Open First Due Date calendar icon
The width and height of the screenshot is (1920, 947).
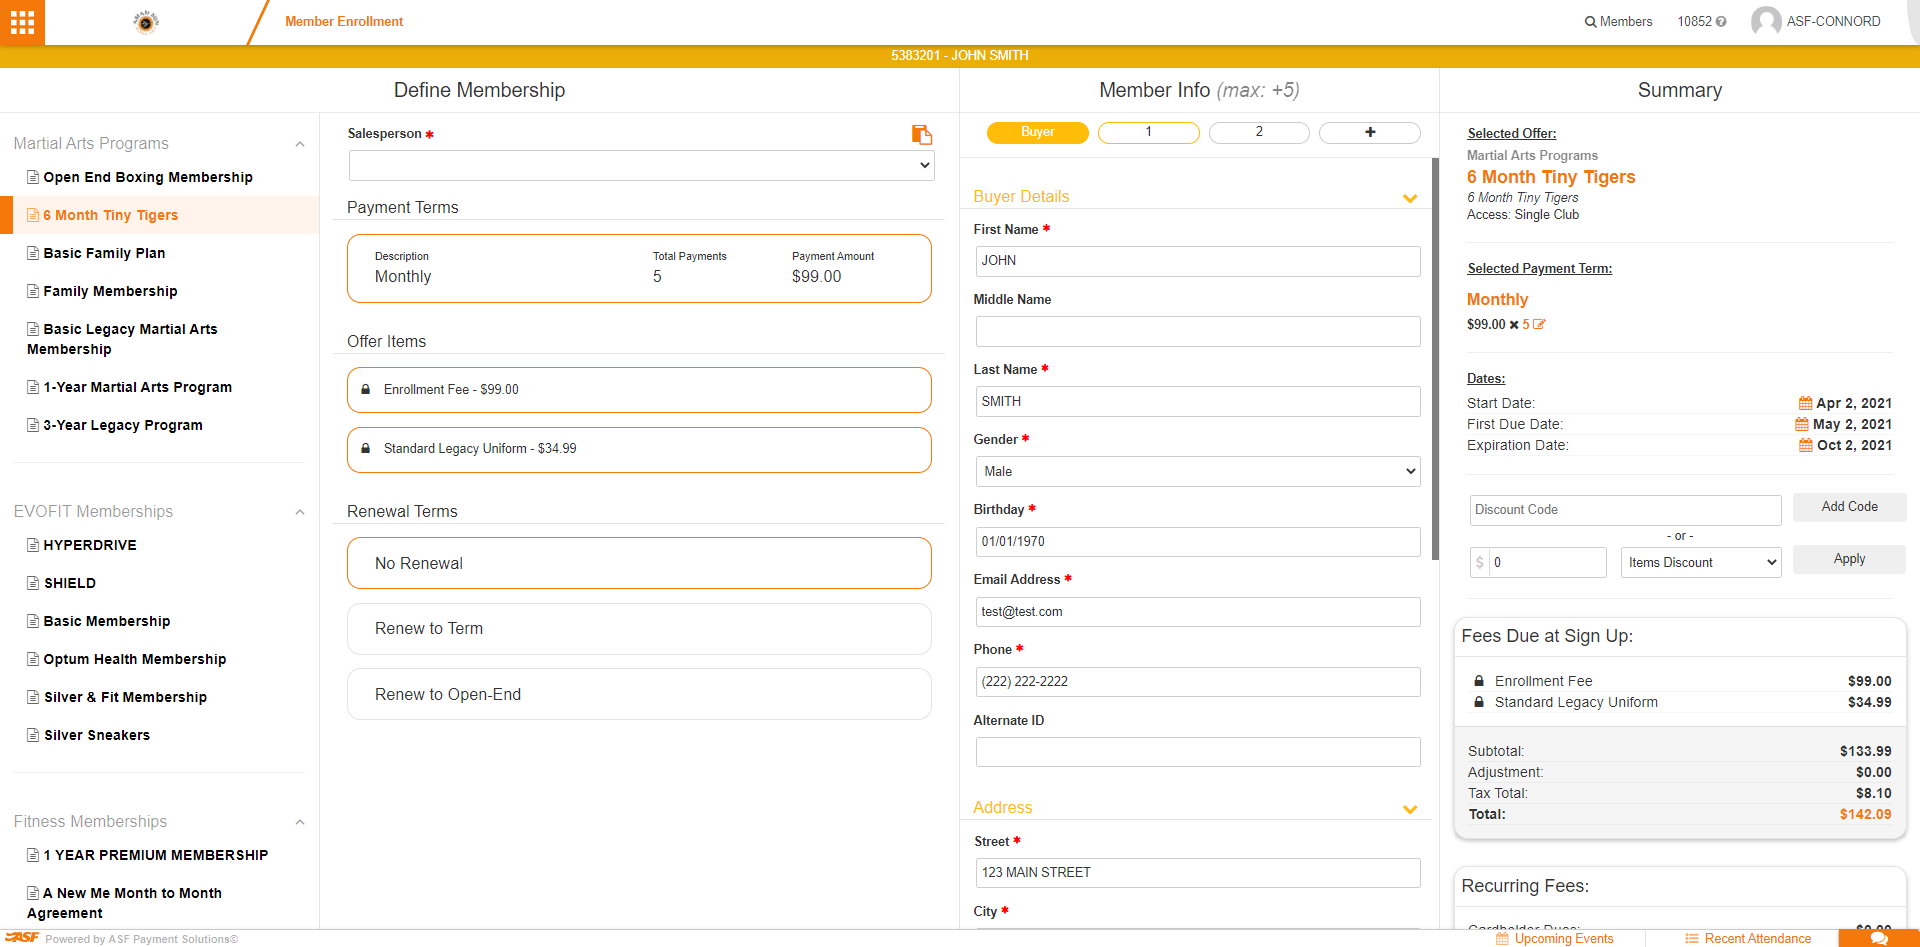(x=1802, y=424)
